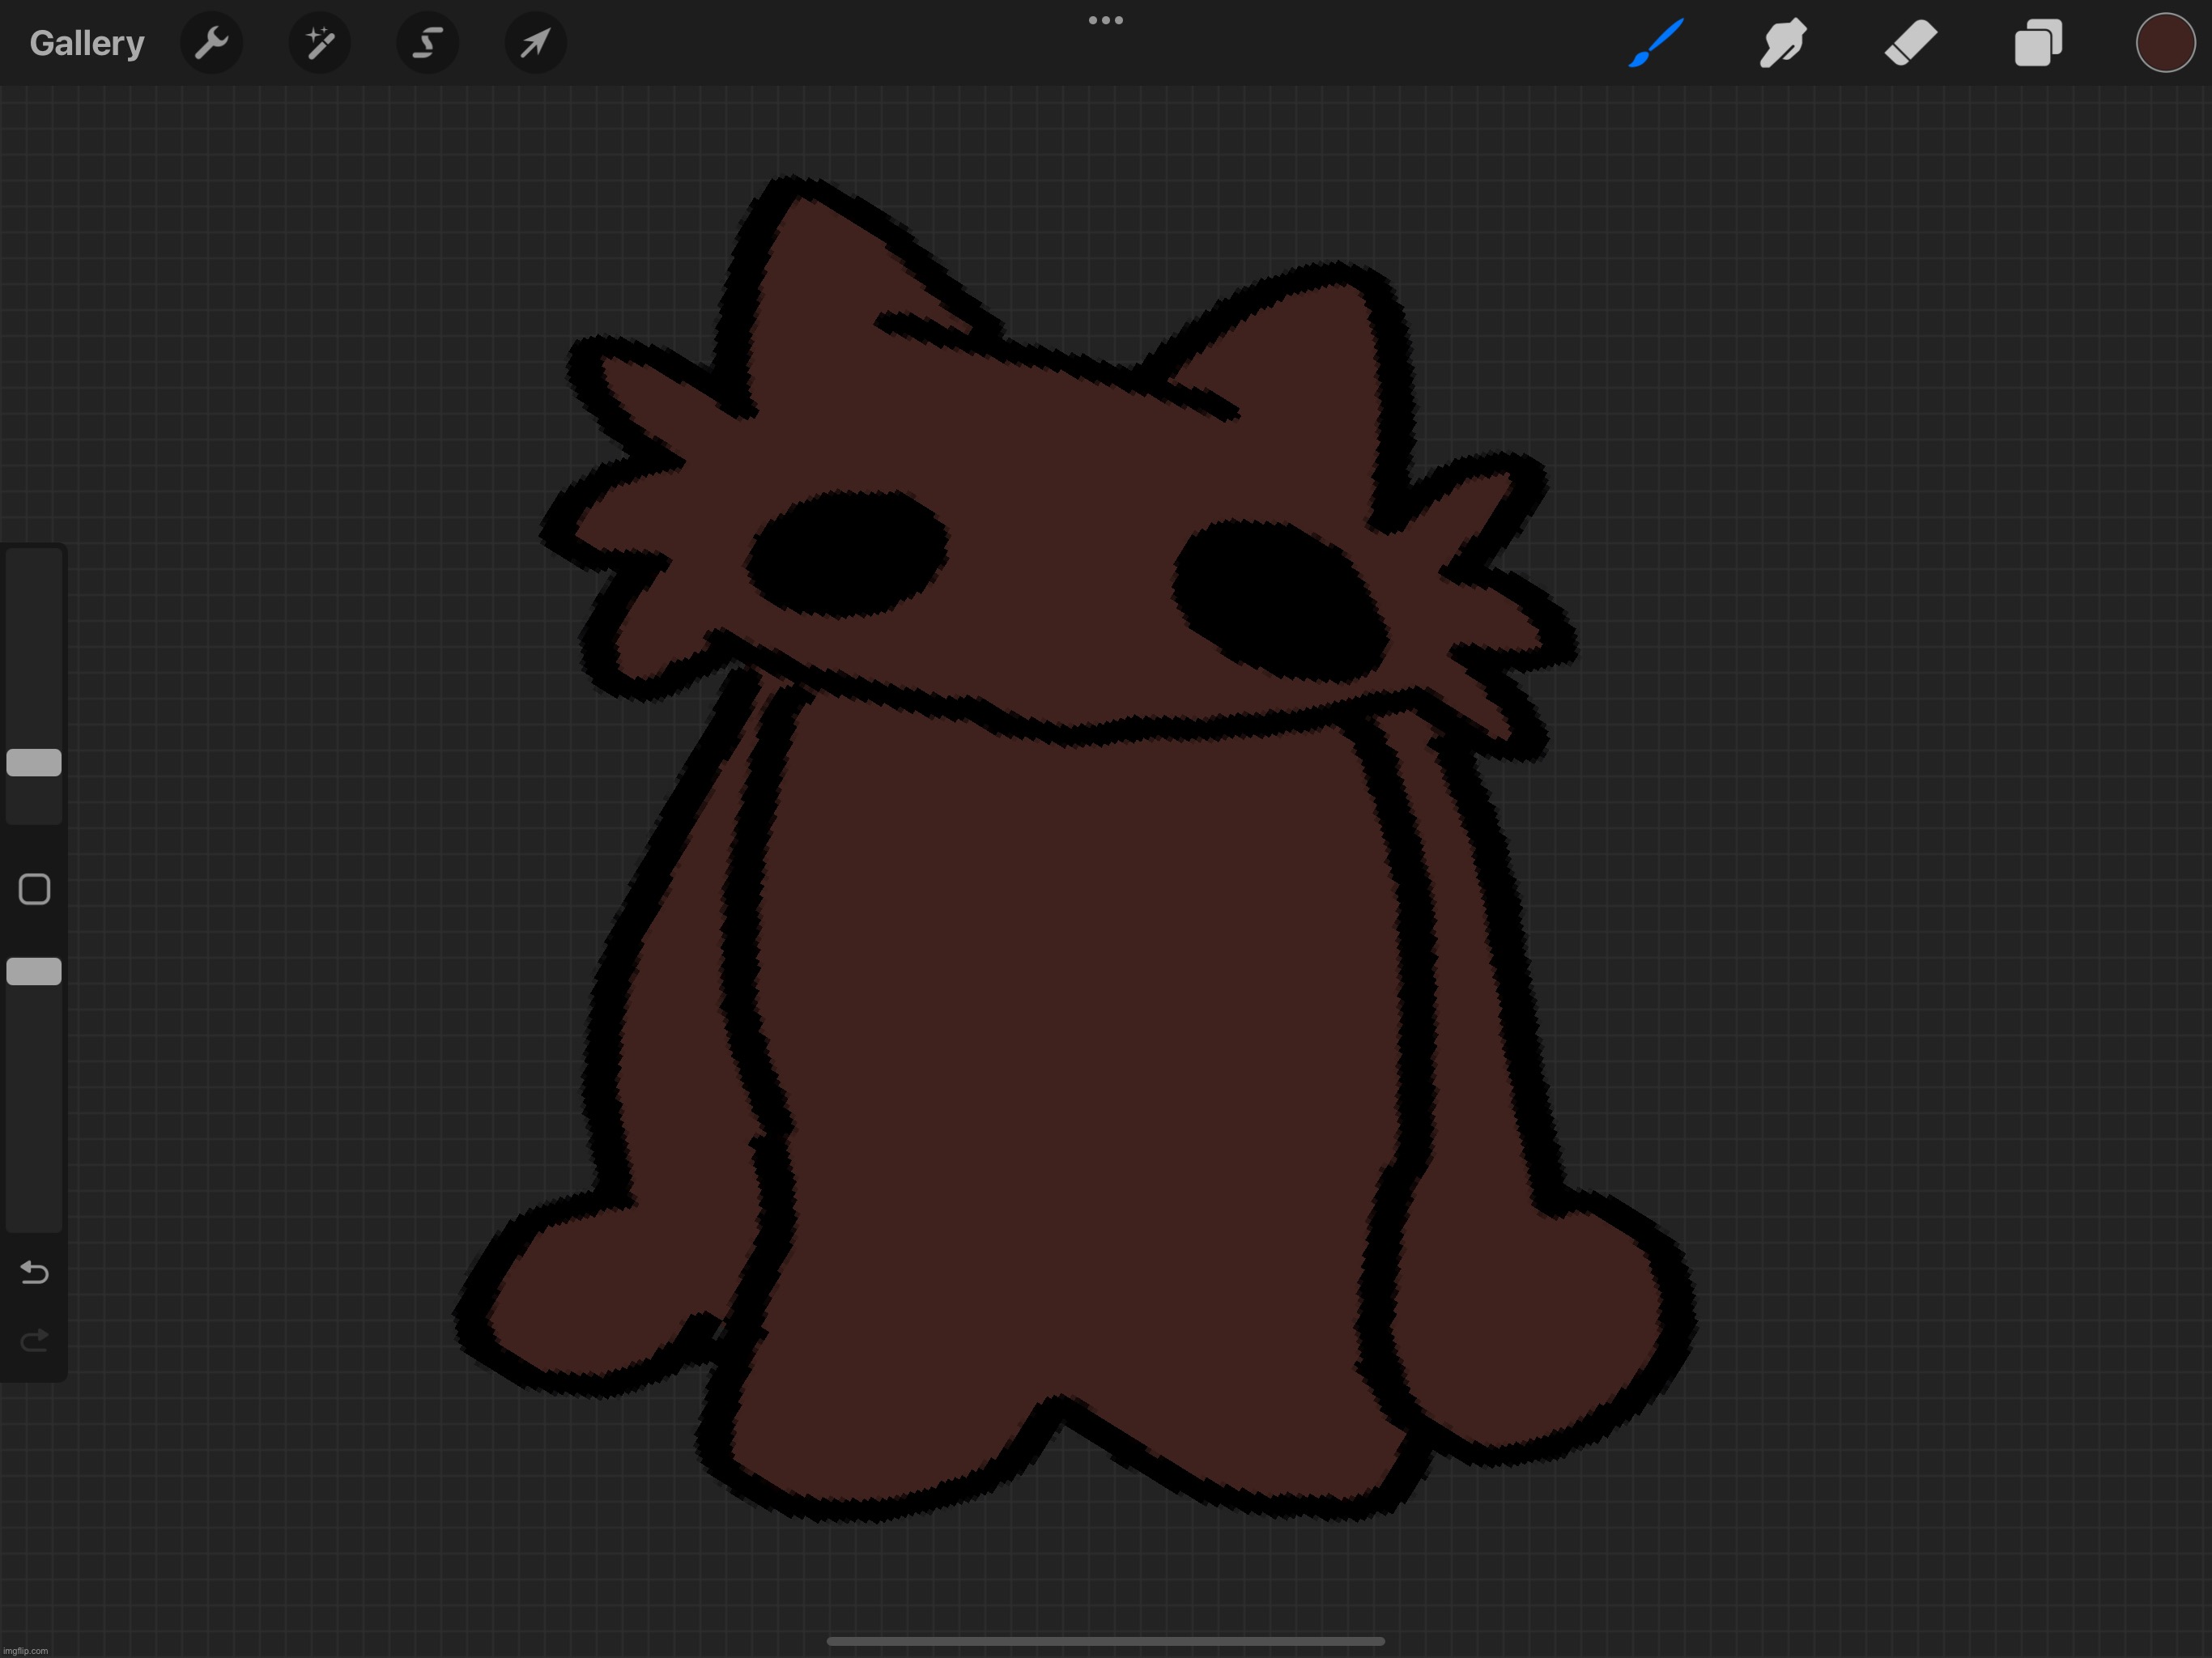Activate the Transform arrow tool

536,43
